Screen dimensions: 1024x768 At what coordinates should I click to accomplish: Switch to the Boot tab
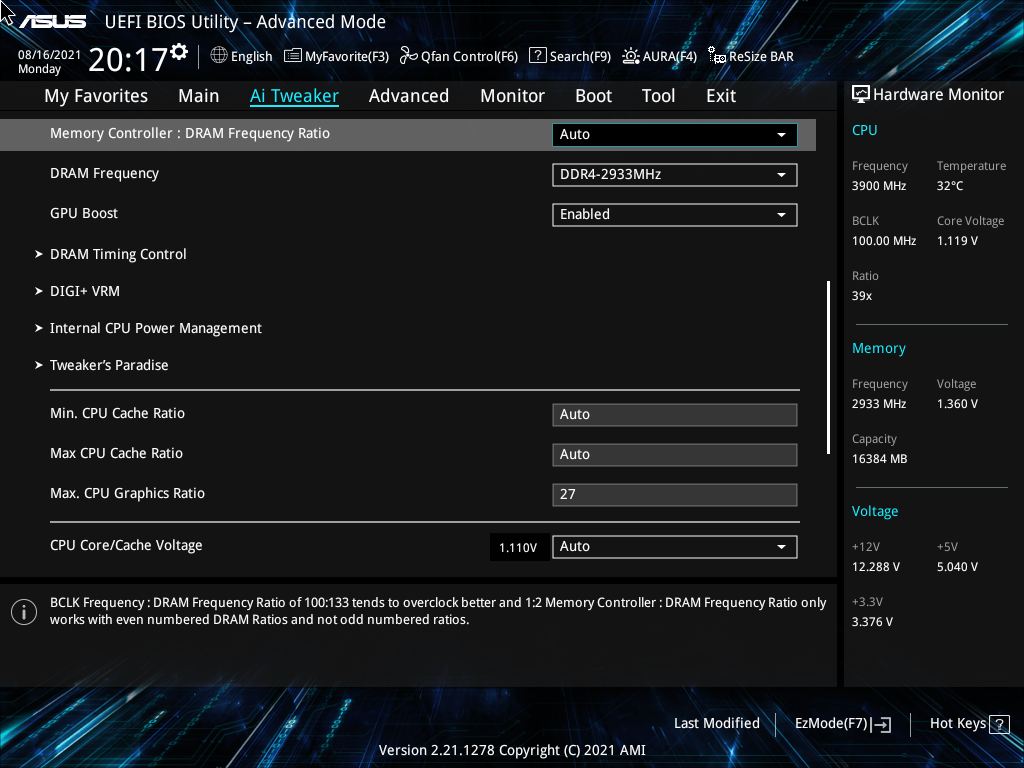(593, 96)
